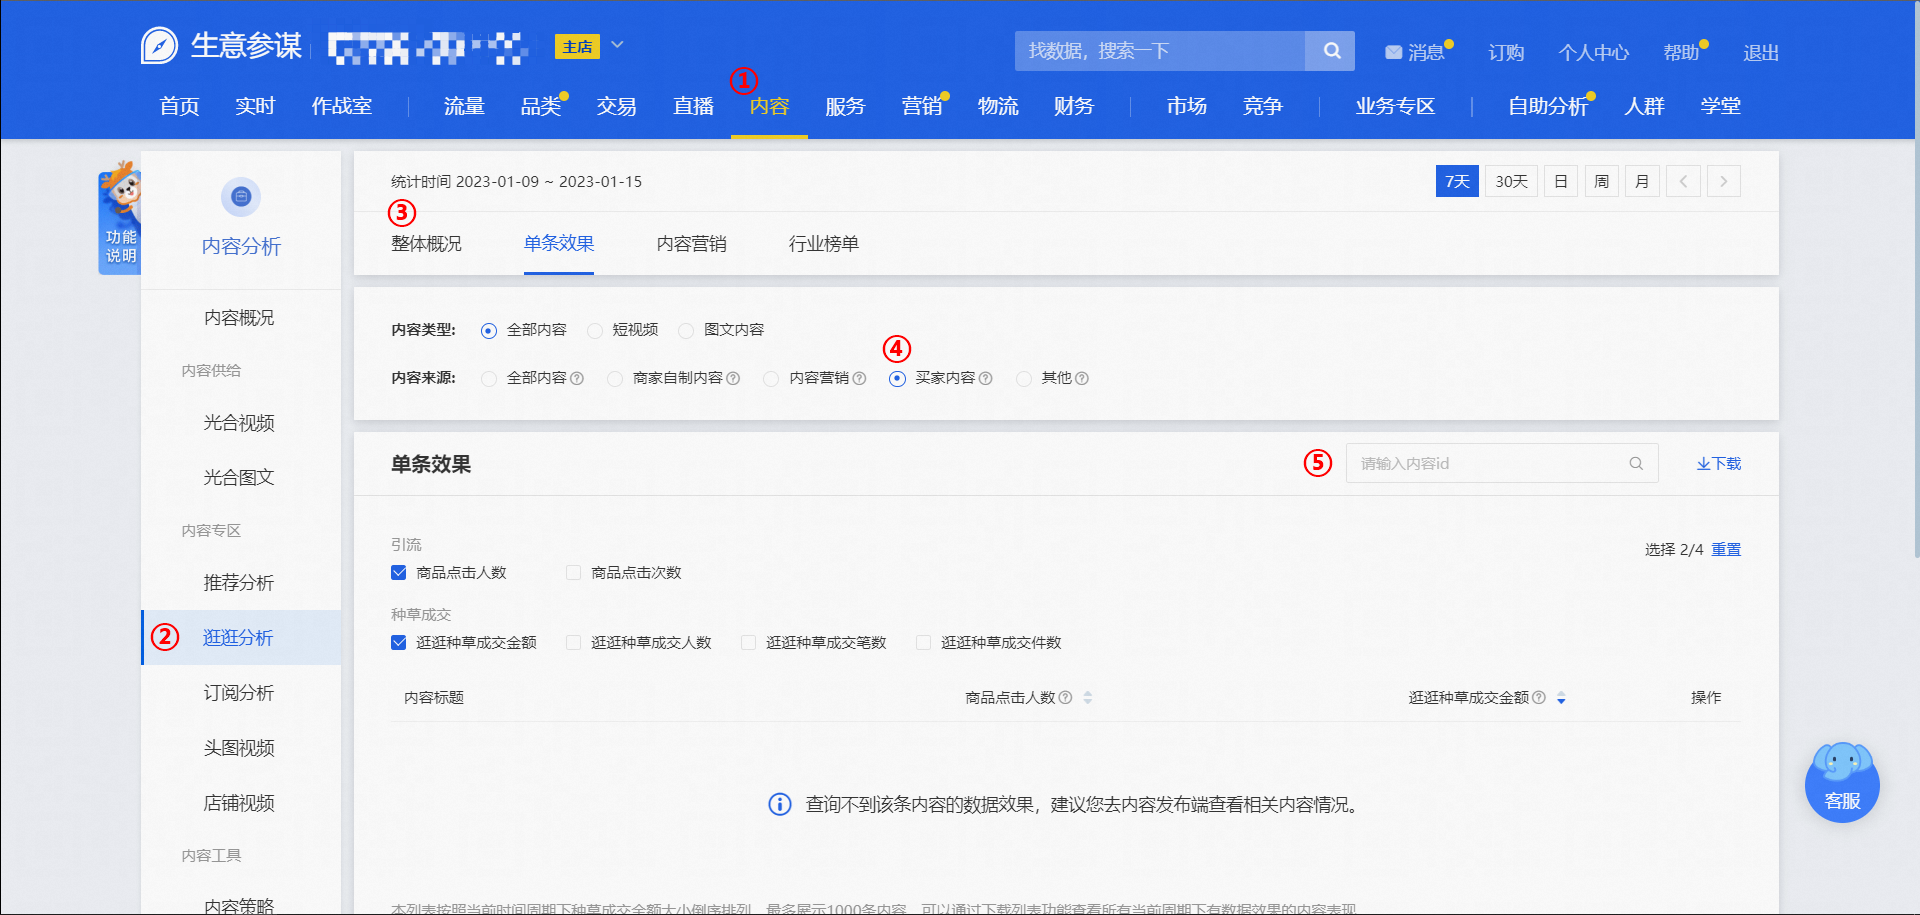Uncheck 商品点击人数 metric checkbox
Image resolution: width=1920 pixels, height=915 pixels.
click(x=398, y=572)
